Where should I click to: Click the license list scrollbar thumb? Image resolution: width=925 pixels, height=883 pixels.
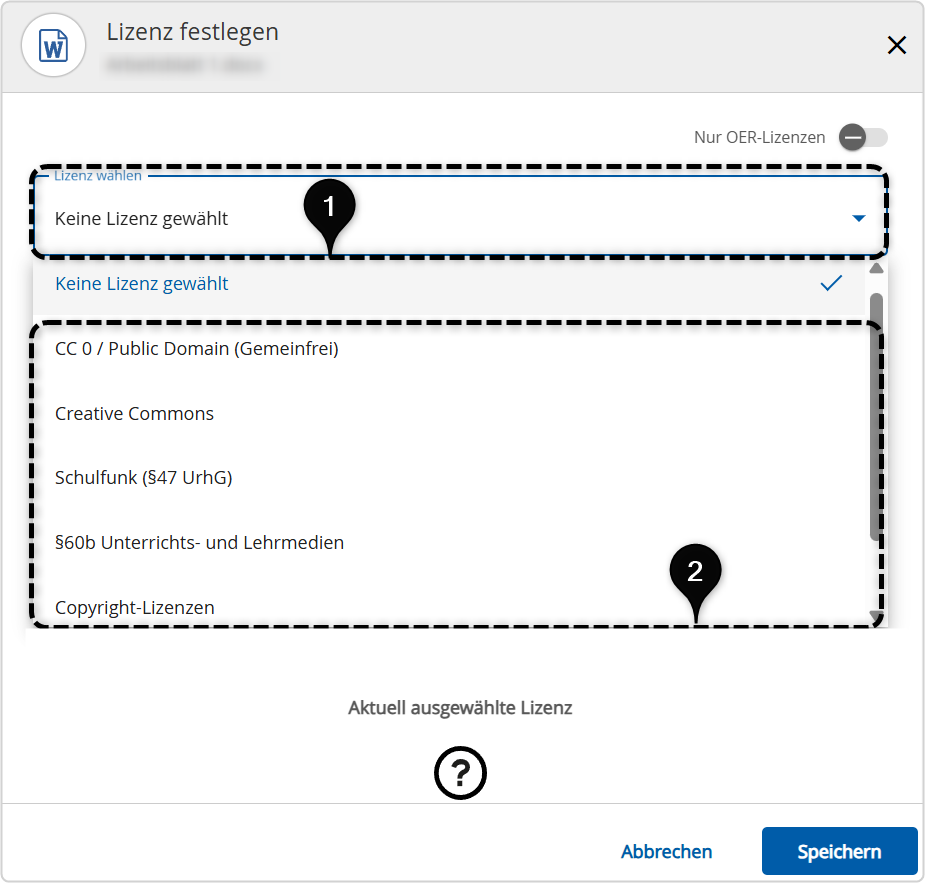point(876,415)
